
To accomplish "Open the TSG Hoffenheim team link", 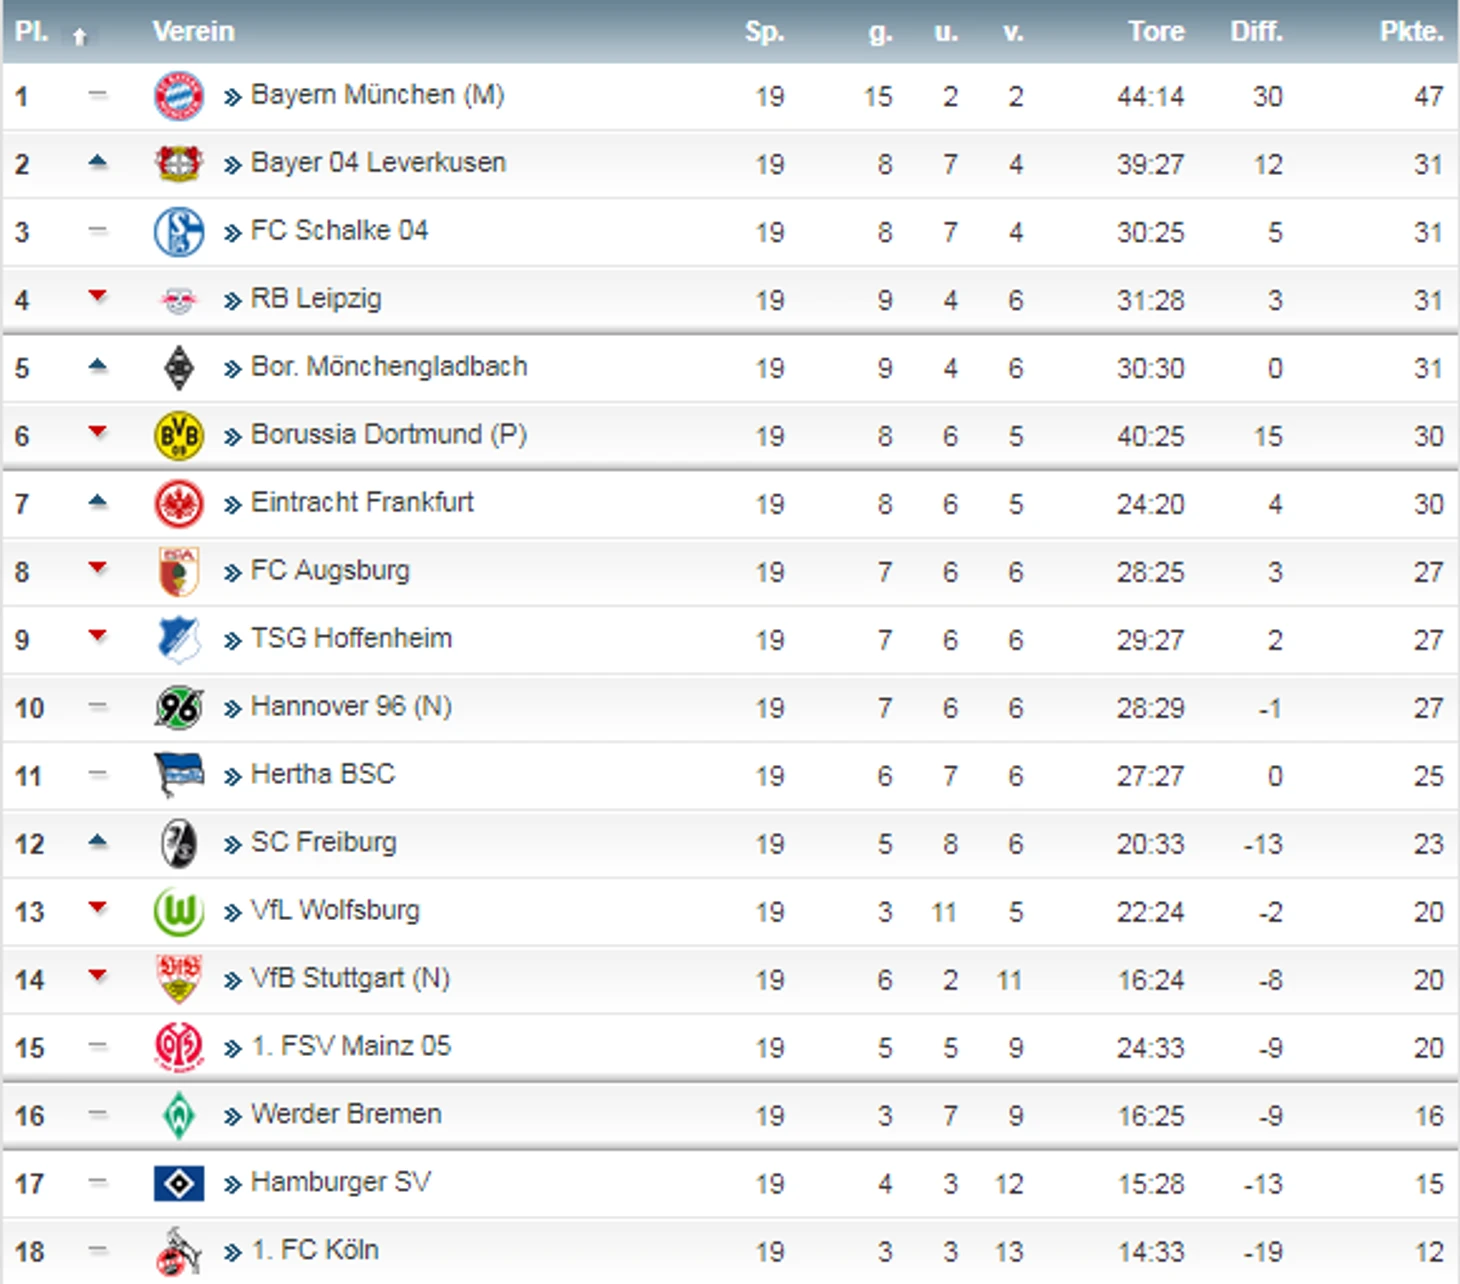I will (x=351, y=639).
